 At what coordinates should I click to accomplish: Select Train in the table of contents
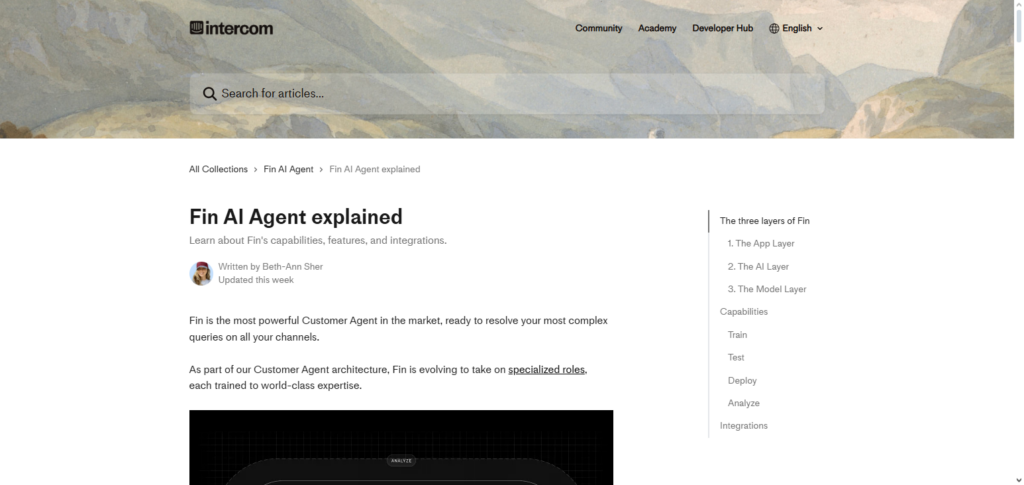click(x=737, y=335)
